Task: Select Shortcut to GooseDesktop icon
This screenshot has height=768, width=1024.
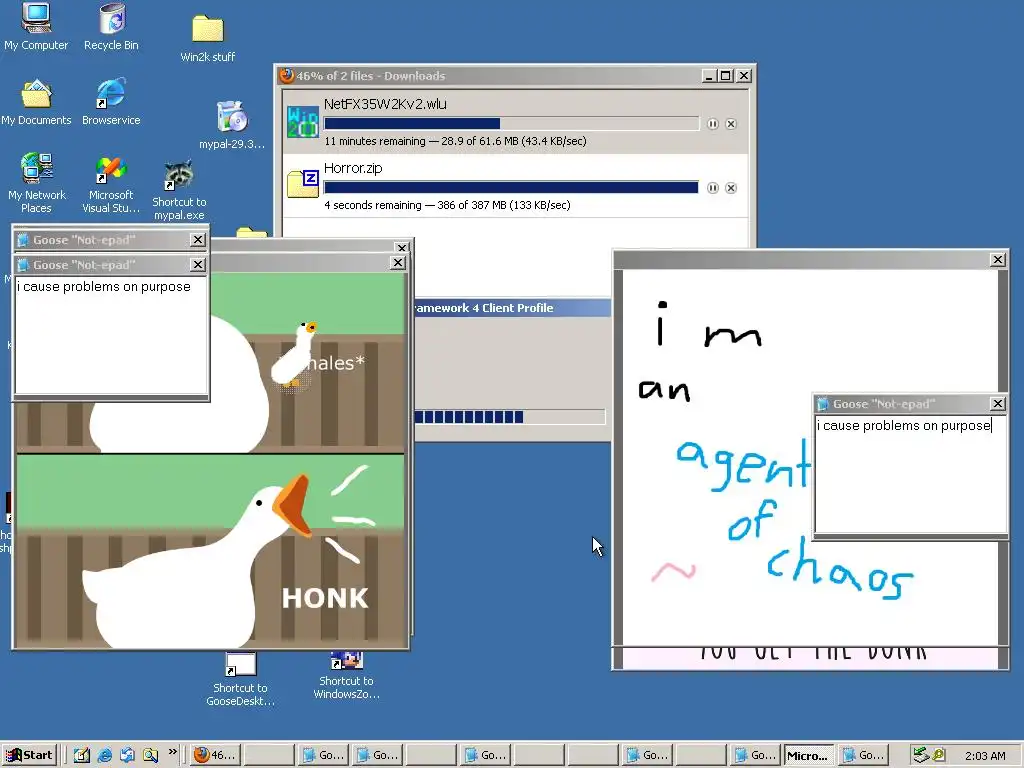Action: click(240, 679)
